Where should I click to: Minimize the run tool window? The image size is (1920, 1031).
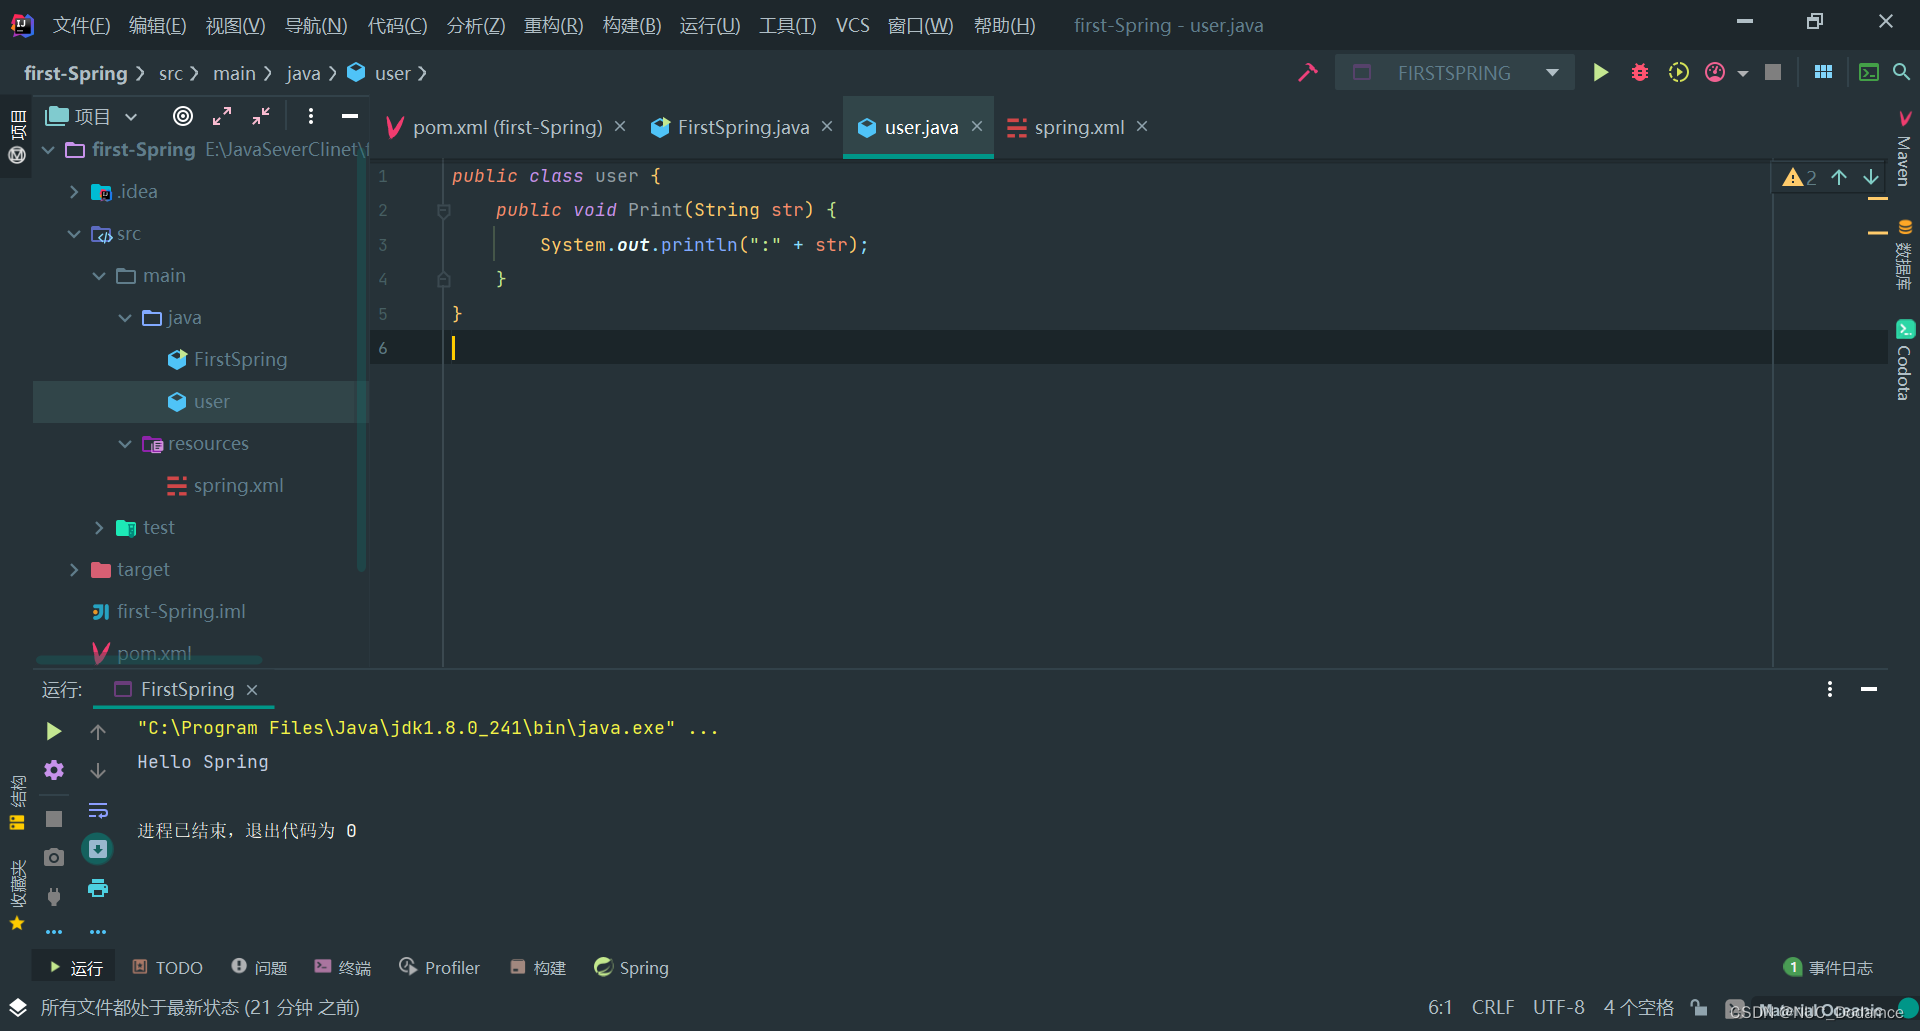1869,689
